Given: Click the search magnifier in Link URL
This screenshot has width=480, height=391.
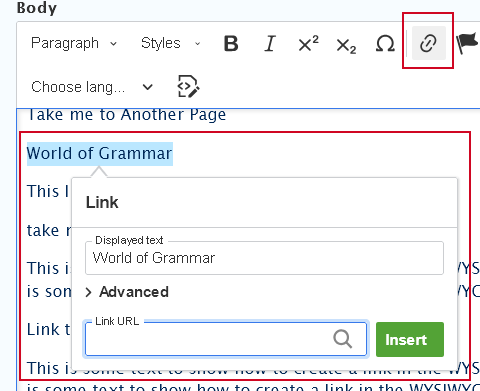Looking at the screenshot, I should pos(342,339).
